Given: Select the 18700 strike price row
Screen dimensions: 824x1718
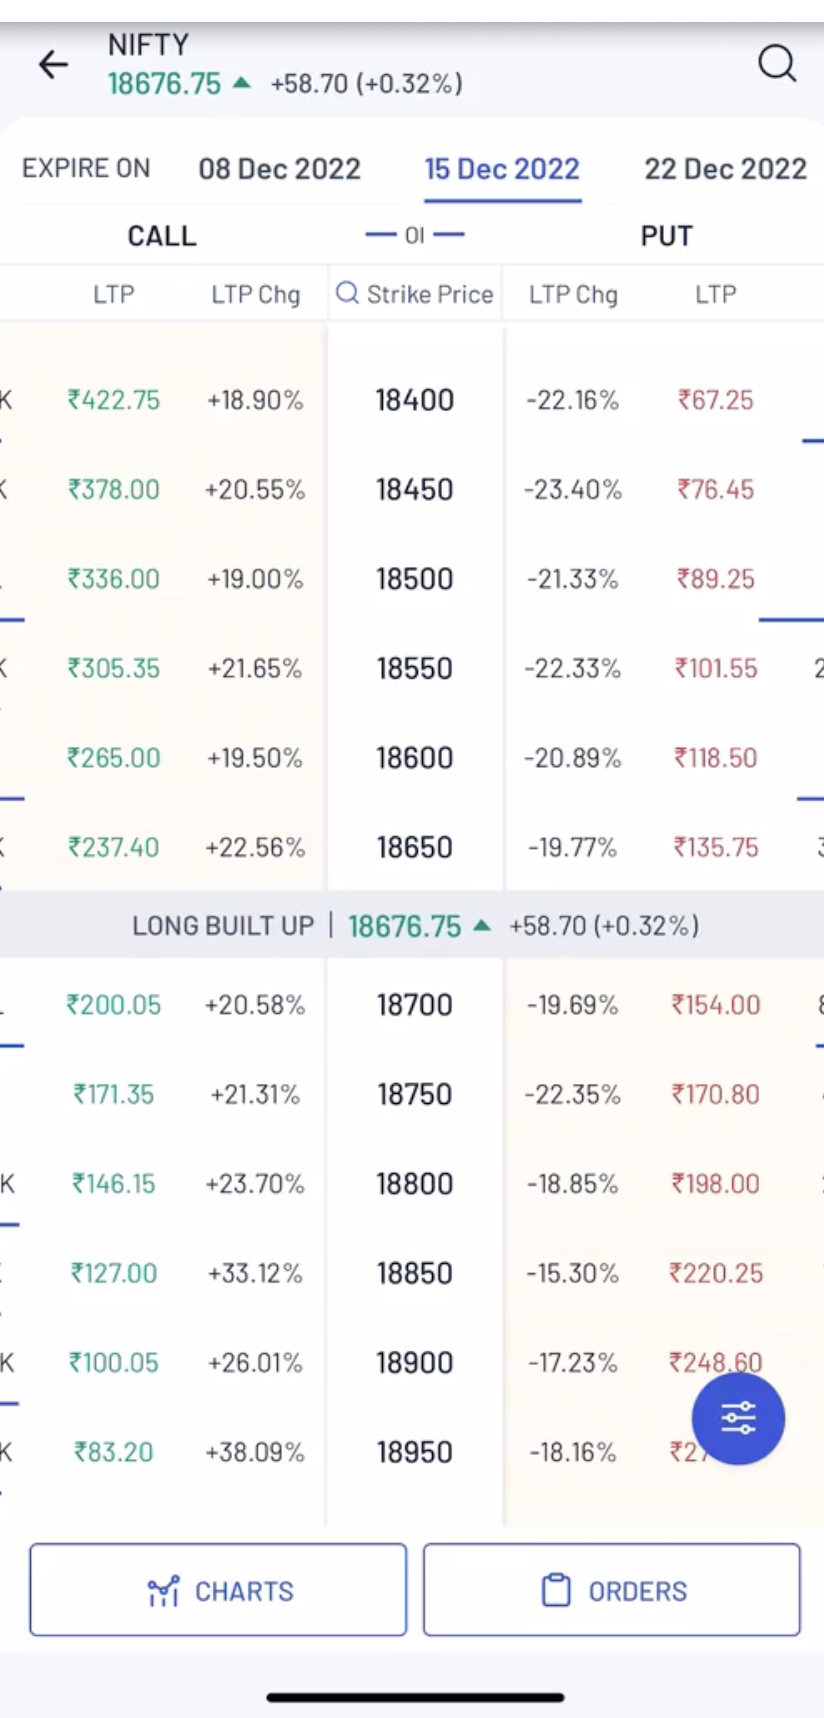Looking at the screenshot, I should (414, 1005).
